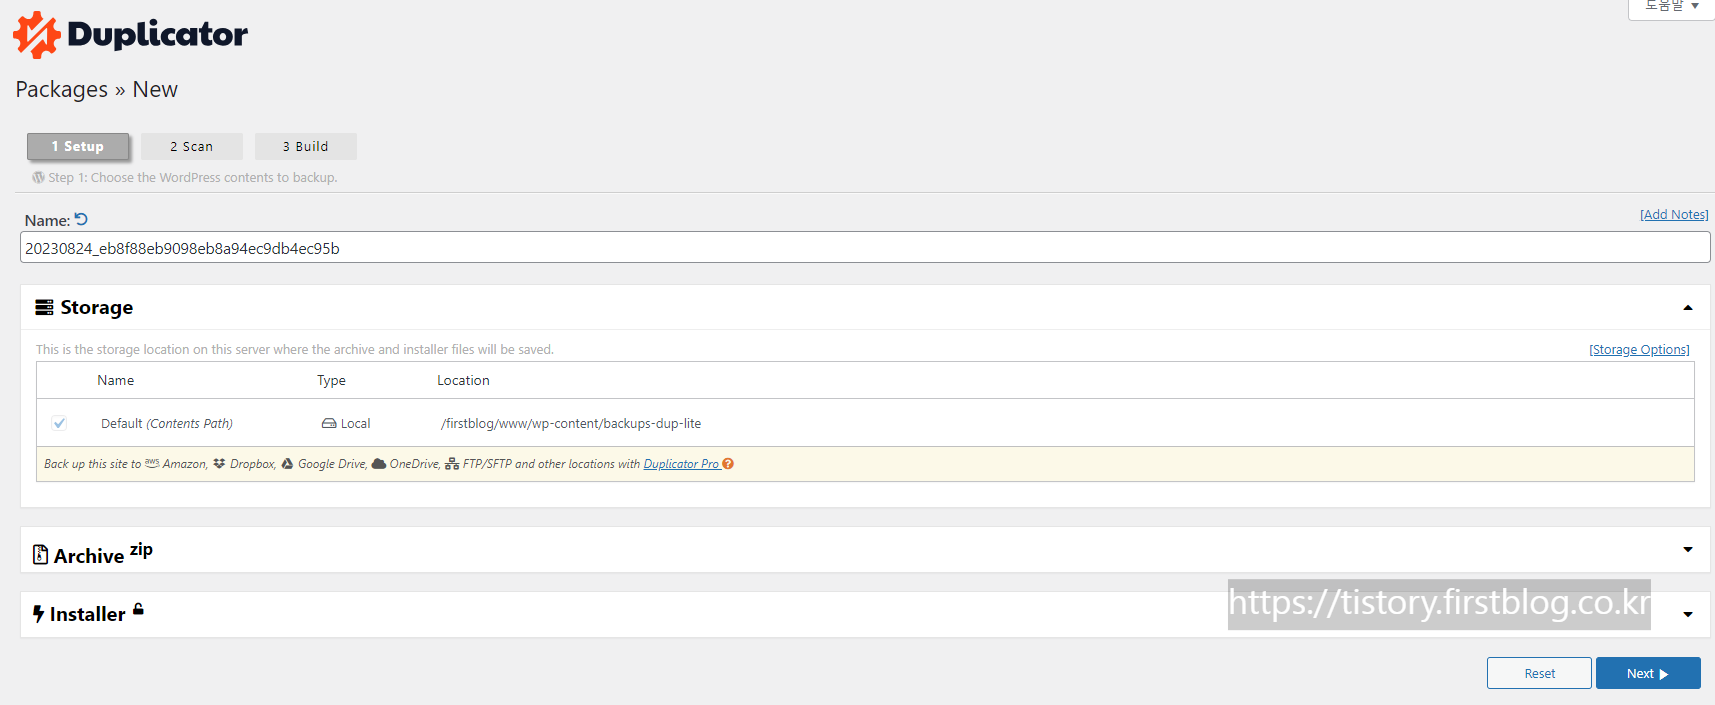Screen dimensions: 1715x705
Task: Click the /firstblog/www/wp-content/backups-dup-lite path
Action: tap(571, 423)
